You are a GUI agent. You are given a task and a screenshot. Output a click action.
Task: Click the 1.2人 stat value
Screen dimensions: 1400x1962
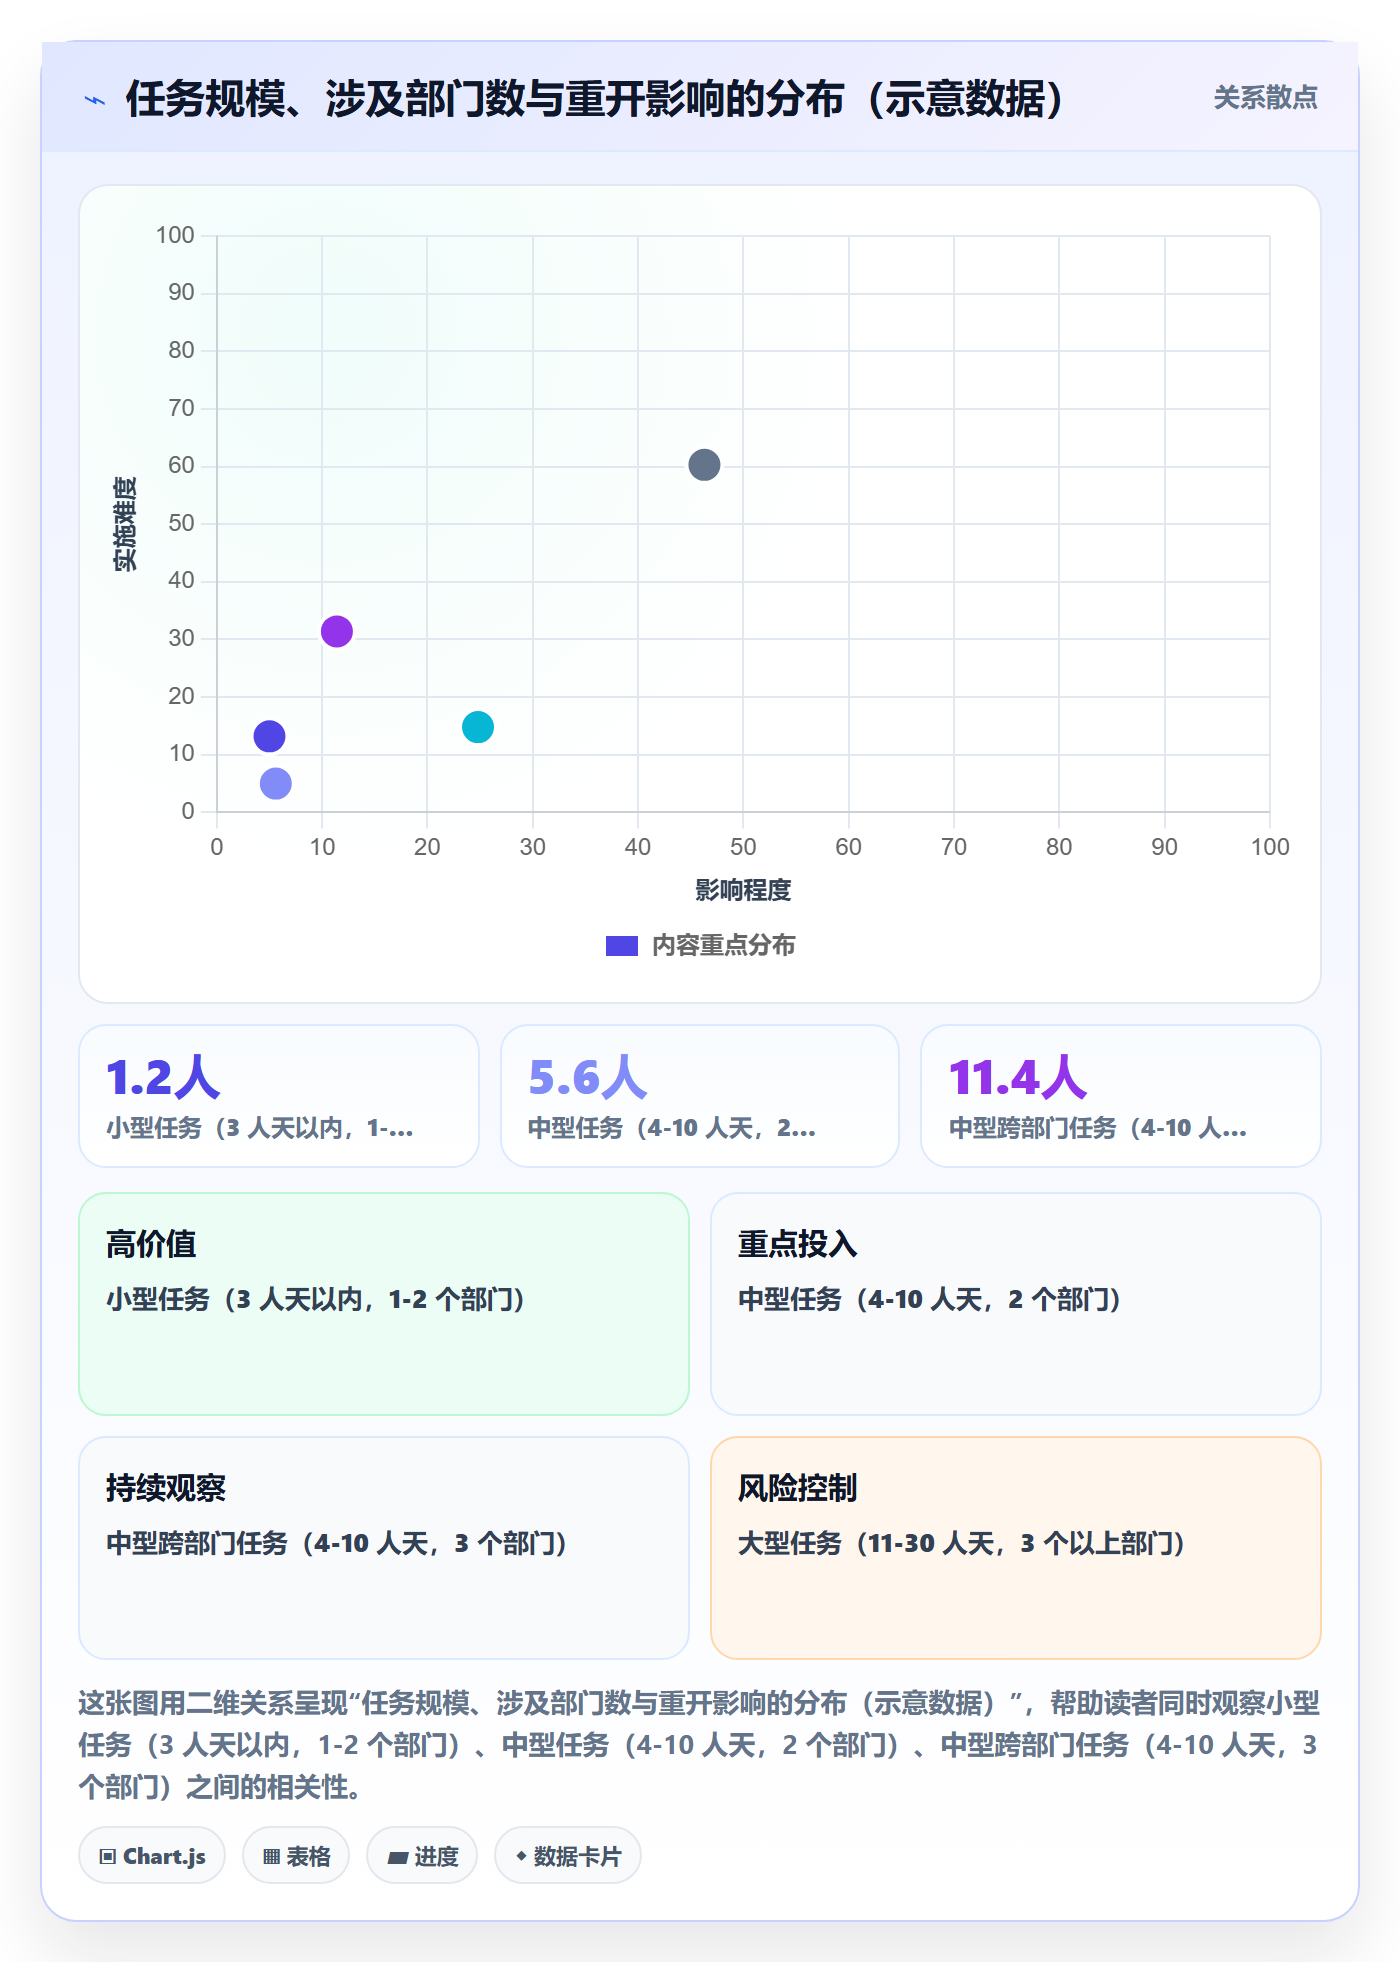click(163, 1078)
